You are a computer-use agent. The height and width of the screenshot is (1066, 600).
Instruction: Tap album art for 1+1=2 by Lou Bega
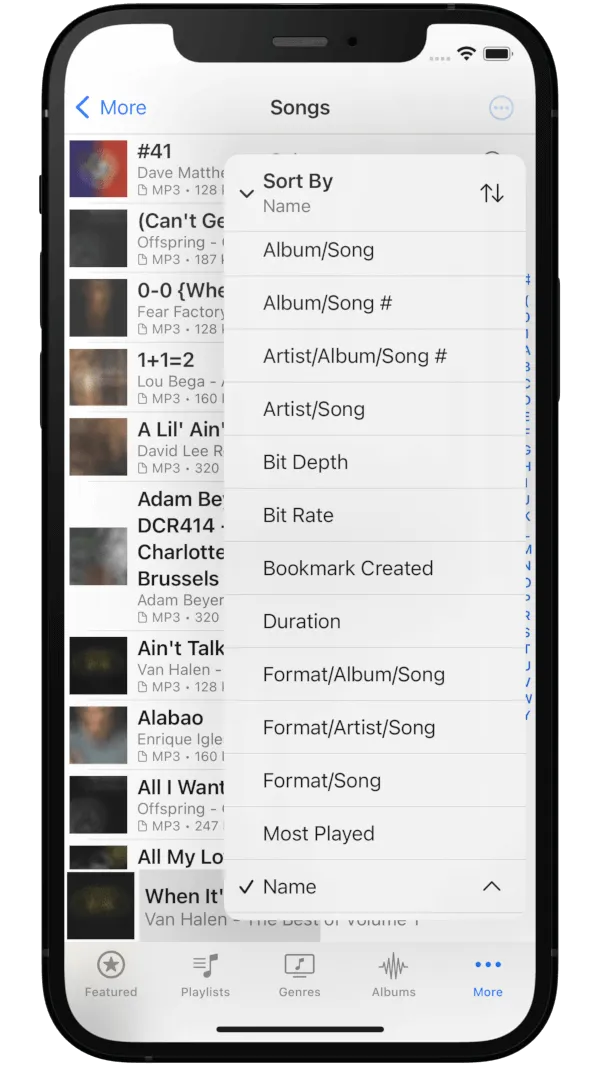click(x=99, y=377)
